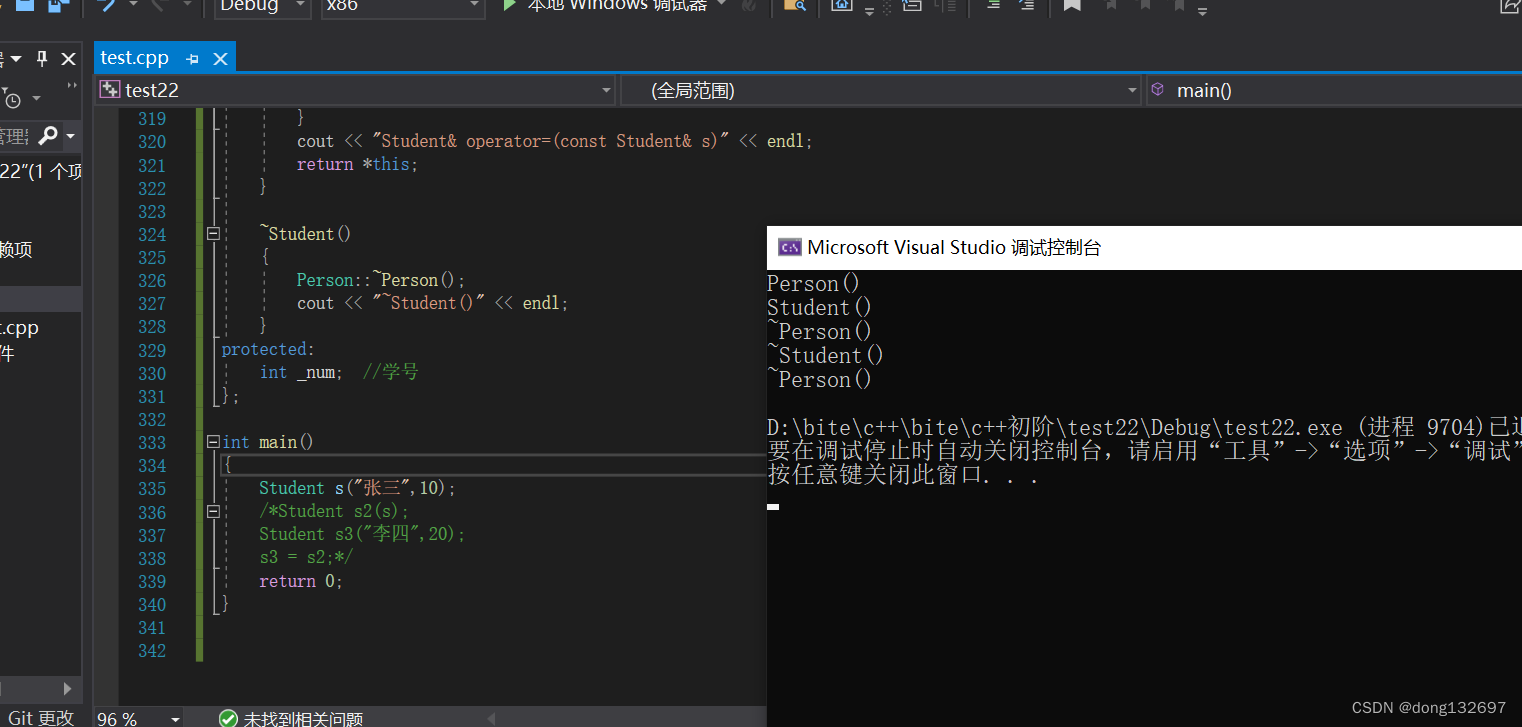
Task: Click the 按任意键关闭此窗口 console message
Action: 904,474
